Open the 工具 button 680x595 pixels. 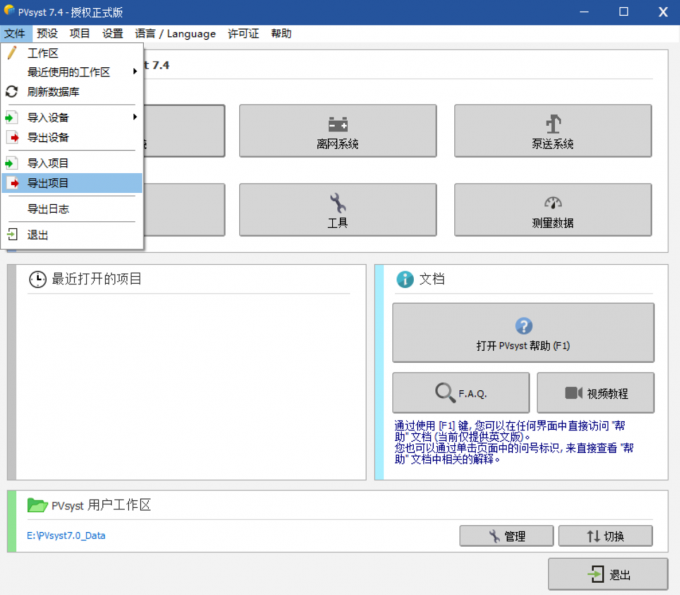click(x=338, y=210)
